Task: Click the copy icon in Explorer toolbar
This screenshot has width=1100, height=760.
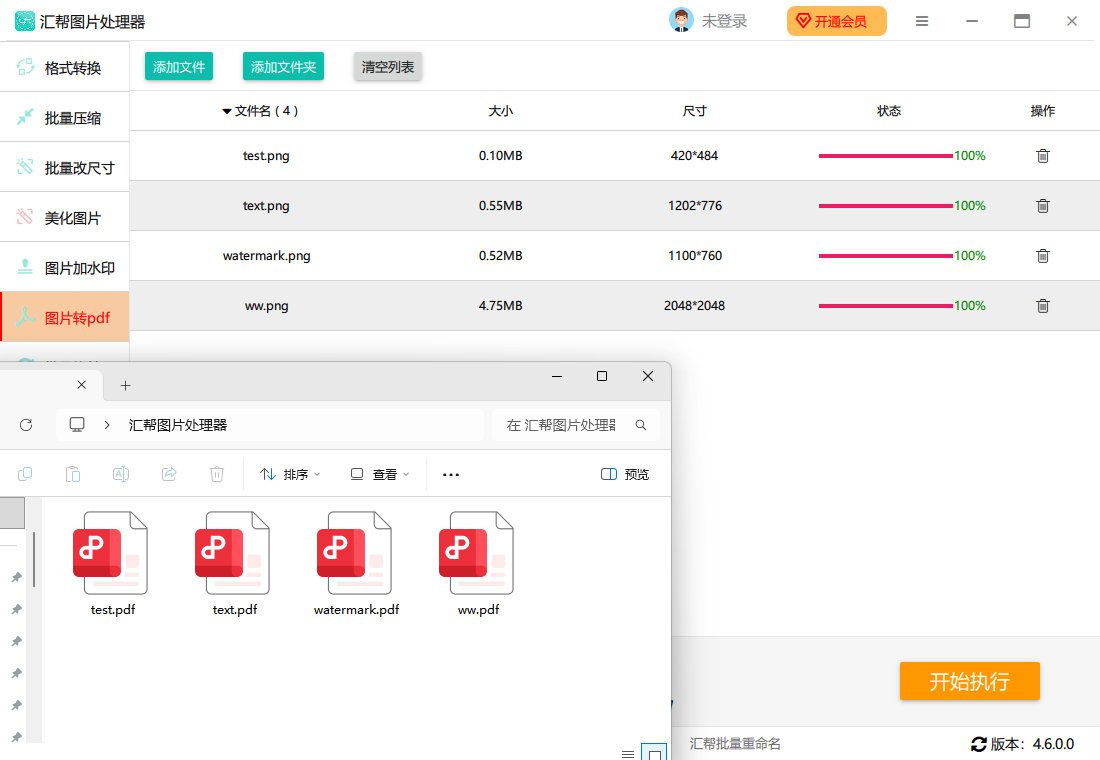Action: [x=25, y=474]
